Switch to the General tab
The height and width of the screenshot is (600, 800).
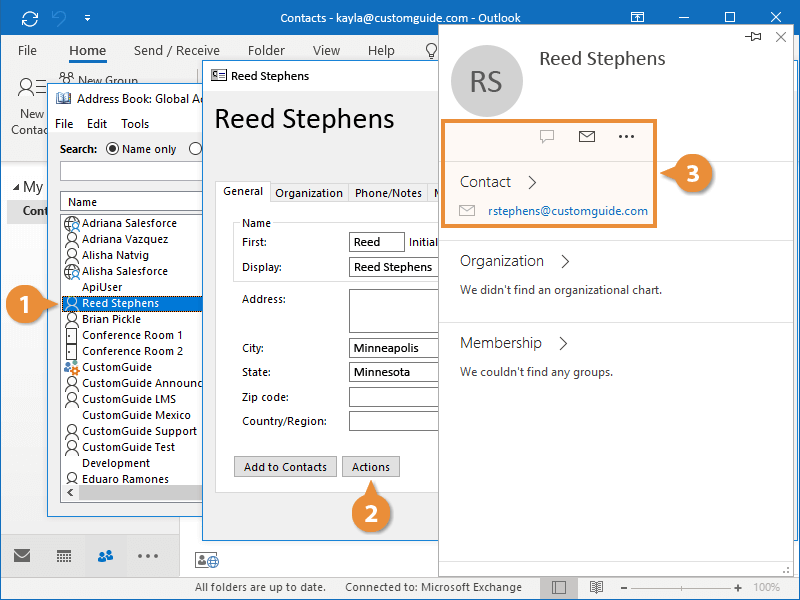coord(243,191)
